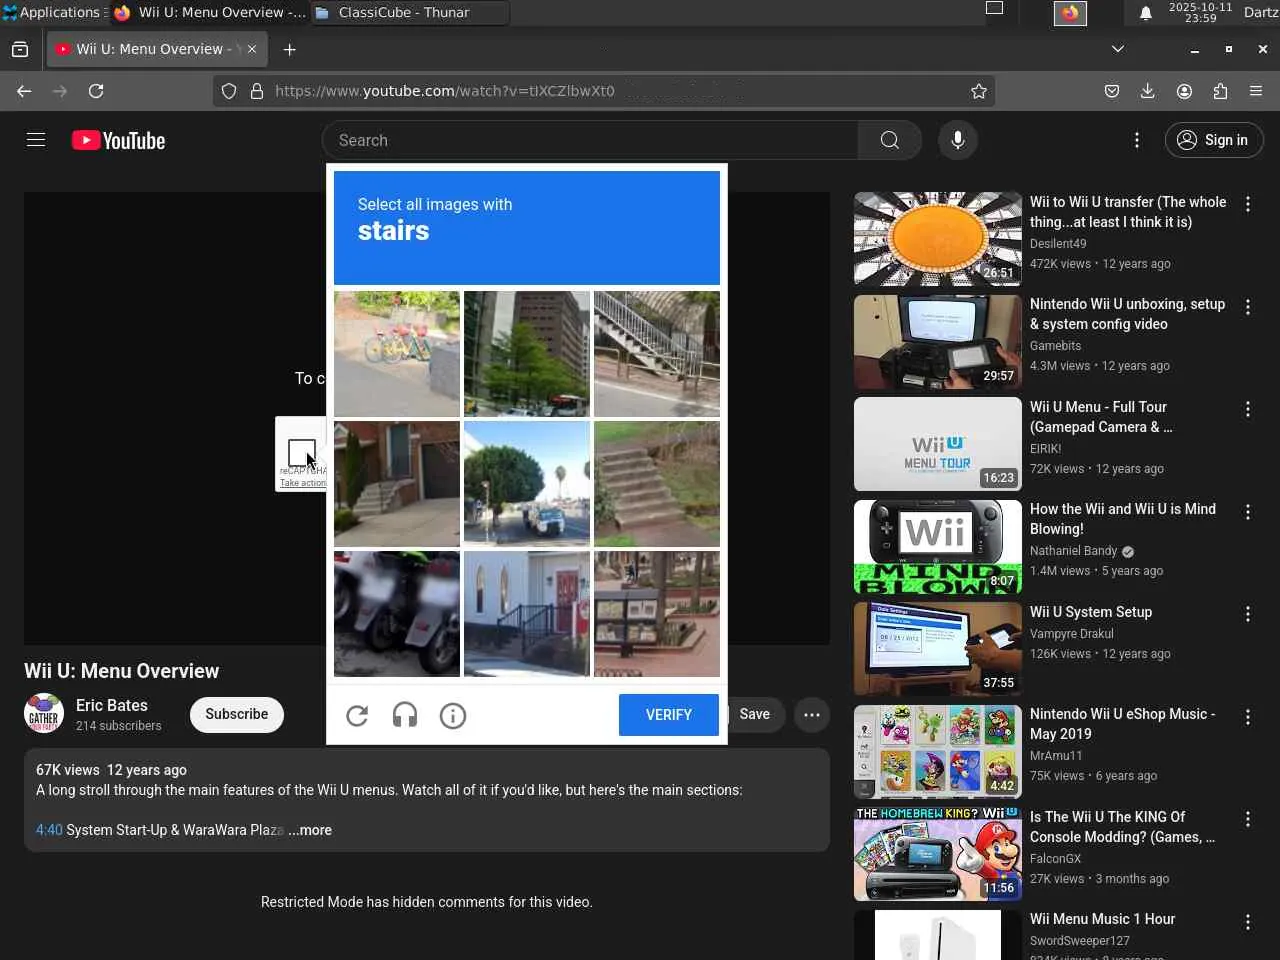This screenshot has height=960, width=1280.
Task: Click the workspace switcher in top panel
Action: point(994,9)
